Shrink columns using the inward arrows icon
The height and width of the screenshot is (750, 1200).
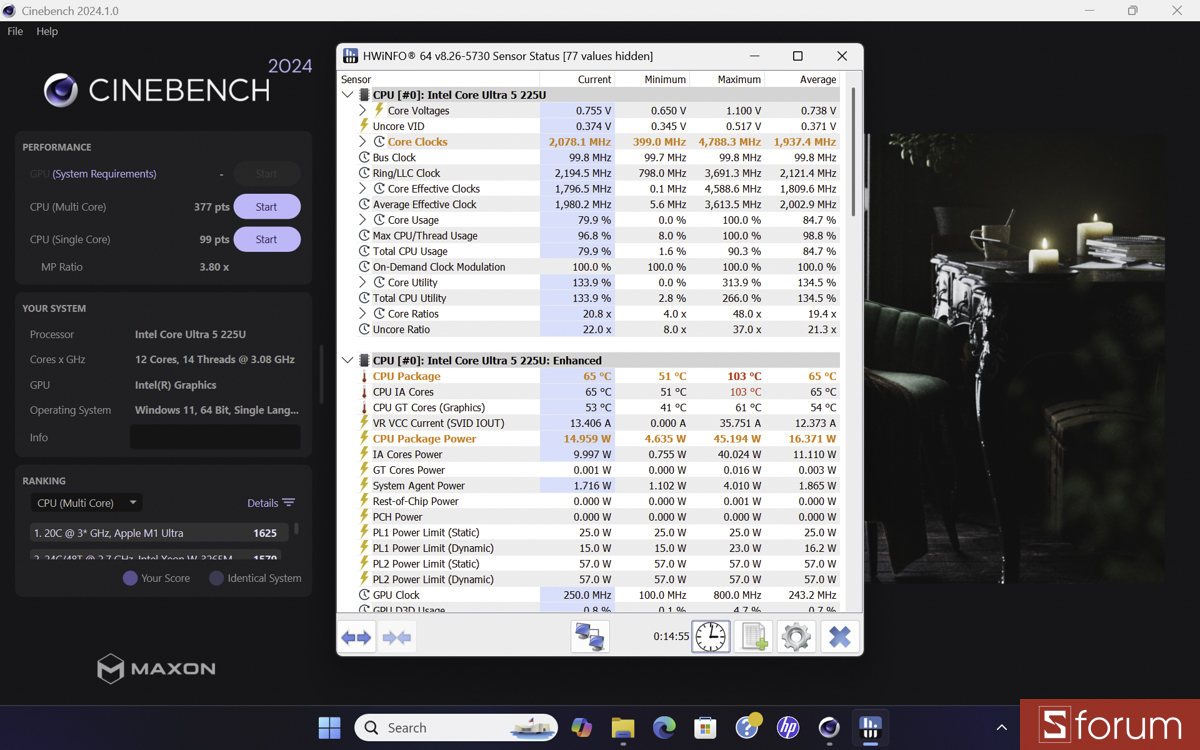pyautogui.click(x=395, y=636)
